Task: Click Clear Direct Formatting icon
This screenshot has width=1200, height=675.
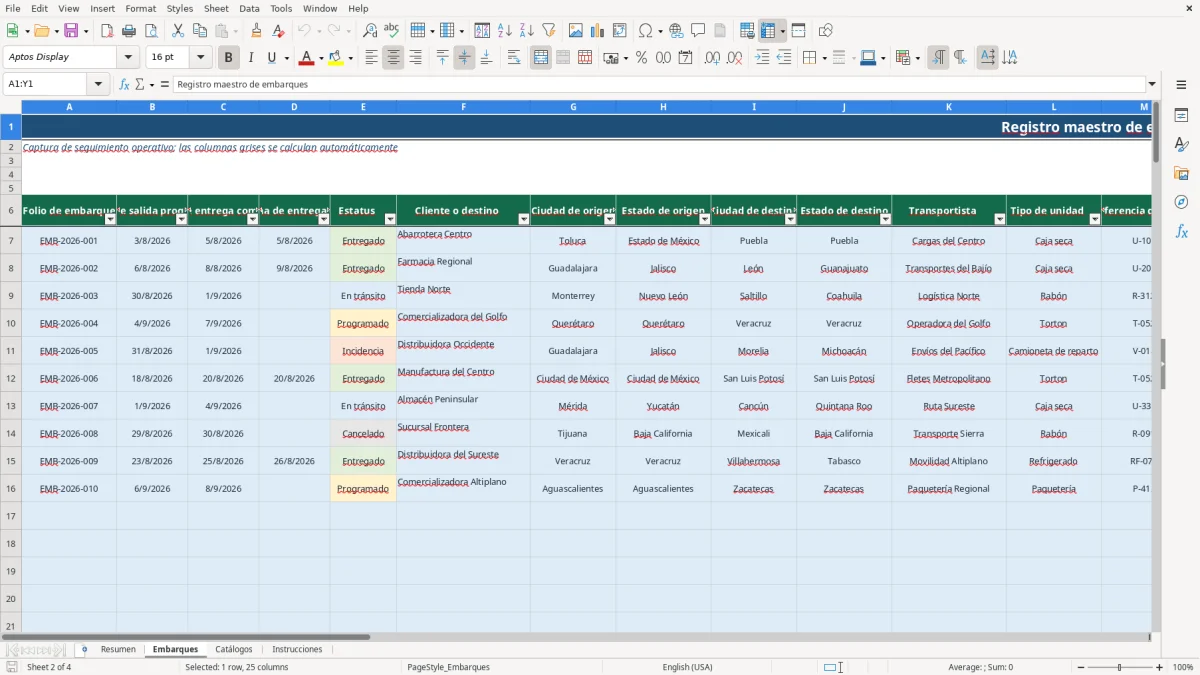Action: pyautogui.click(x=278, y=31)
